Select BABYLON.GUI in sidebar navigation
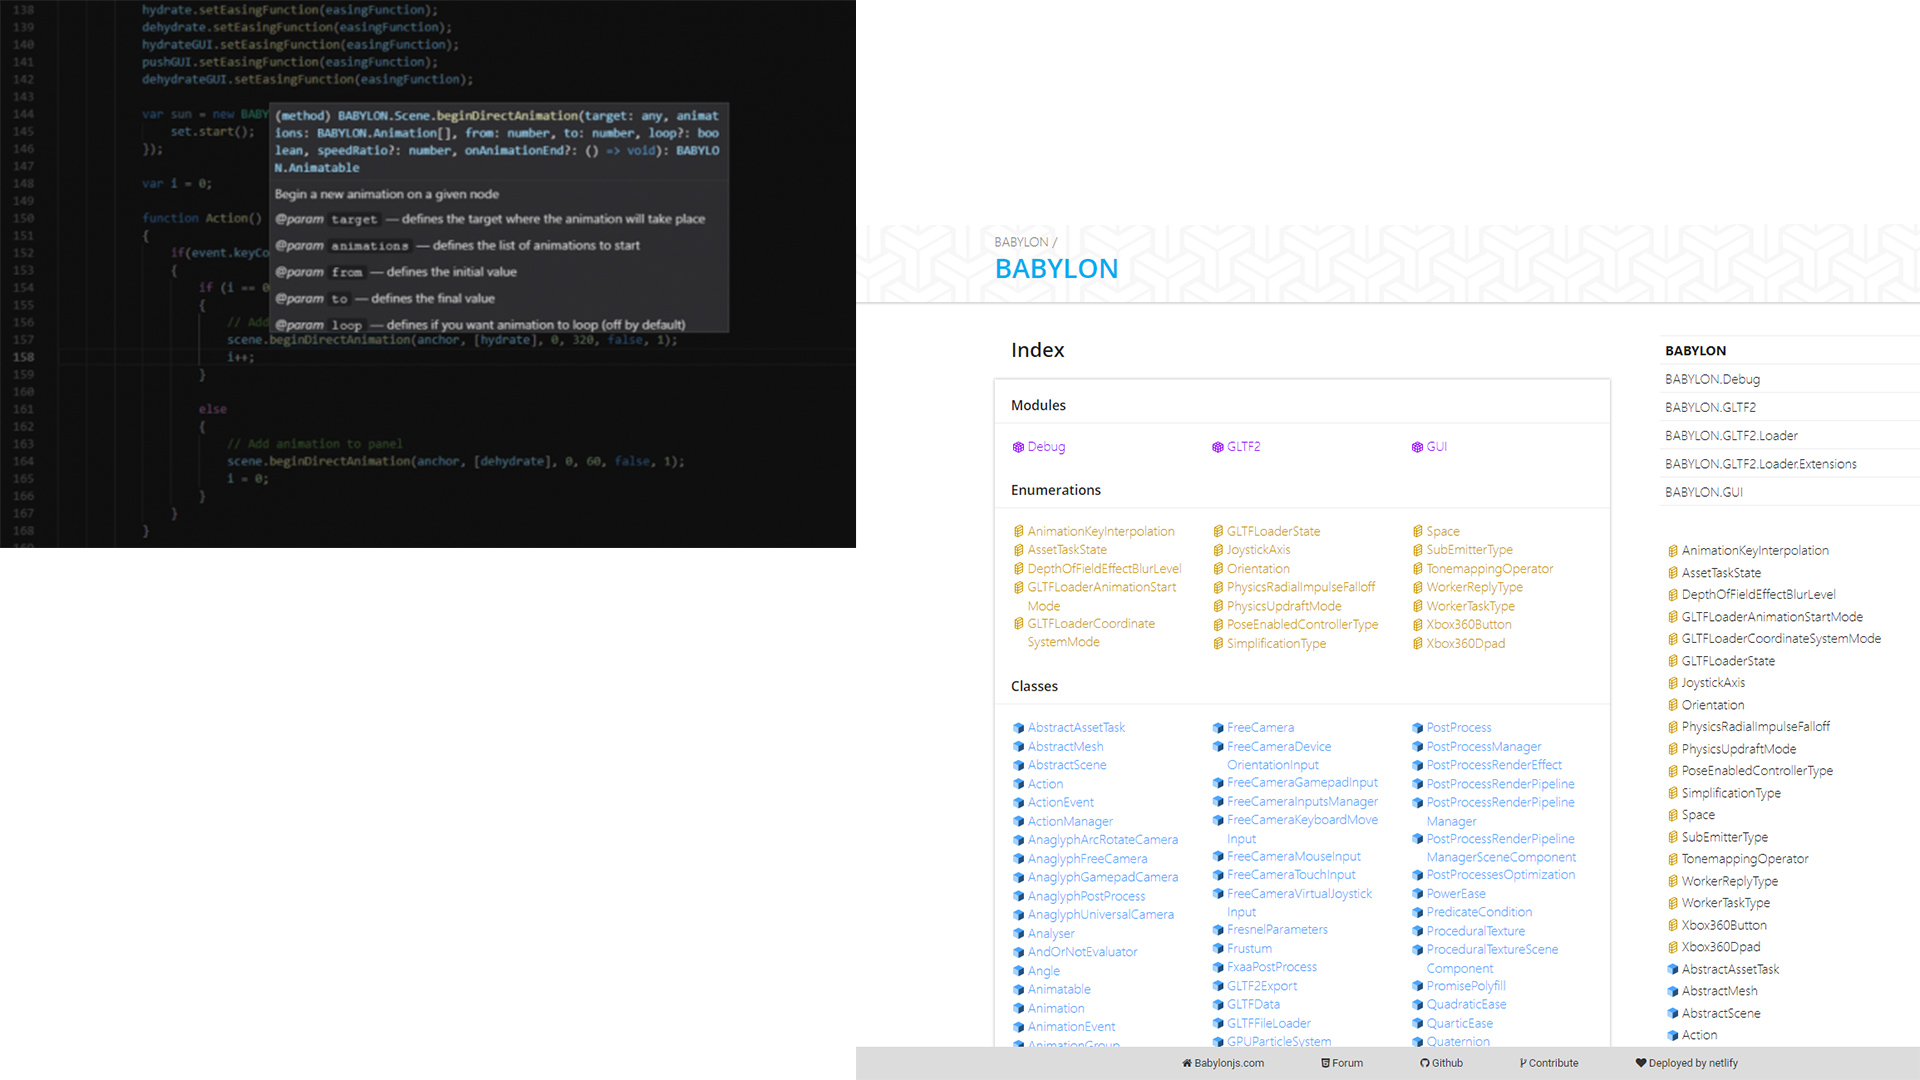Image resolution: width=1920 pixels, height=1080 pixels. point(1703,492)
